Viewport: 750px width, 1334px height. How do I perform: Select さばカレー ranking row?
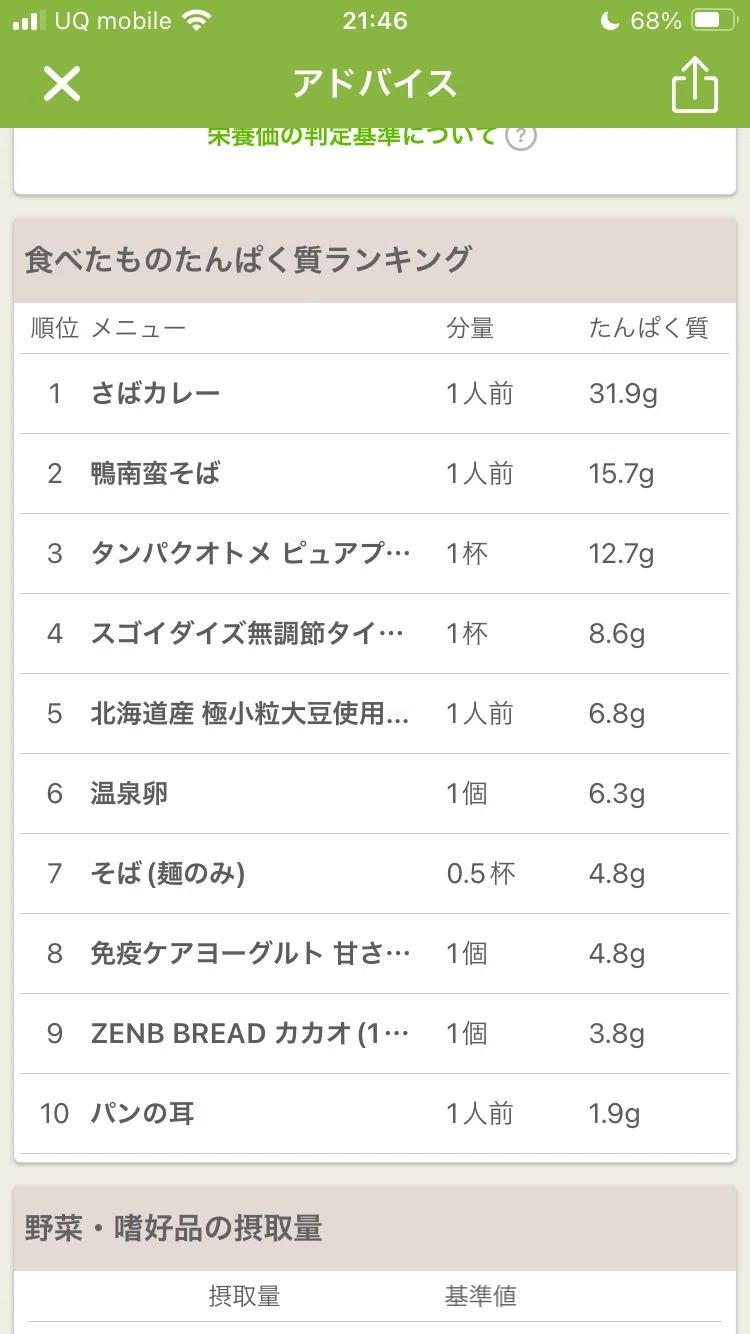[x=375, y=394]
